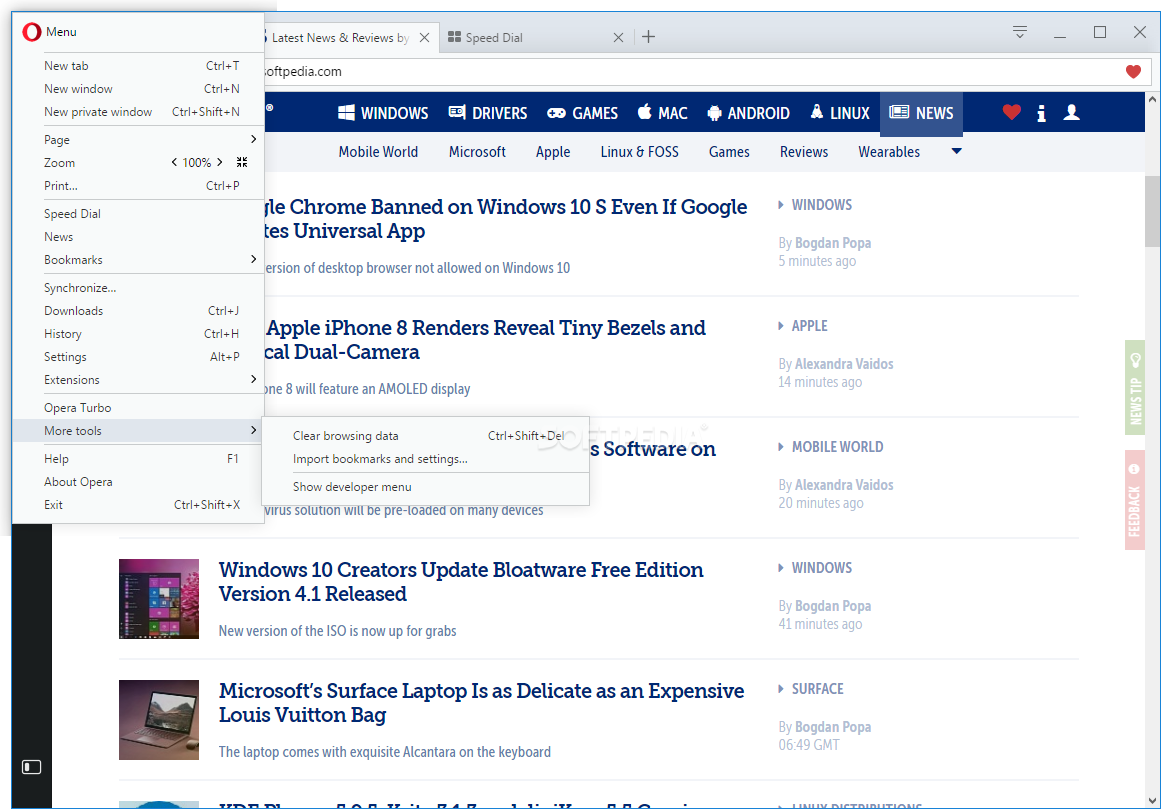Click the Mobile World subcategory link
Viewport: 1161px width, 809px height.
click(378, 152)
